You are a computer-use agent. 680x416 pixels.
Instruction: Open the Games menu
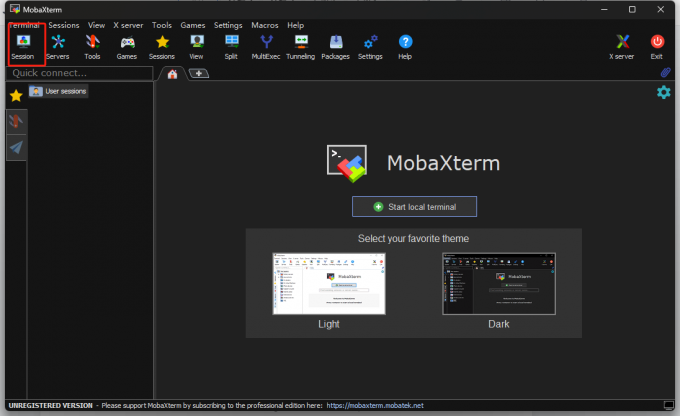pos(193,25)
